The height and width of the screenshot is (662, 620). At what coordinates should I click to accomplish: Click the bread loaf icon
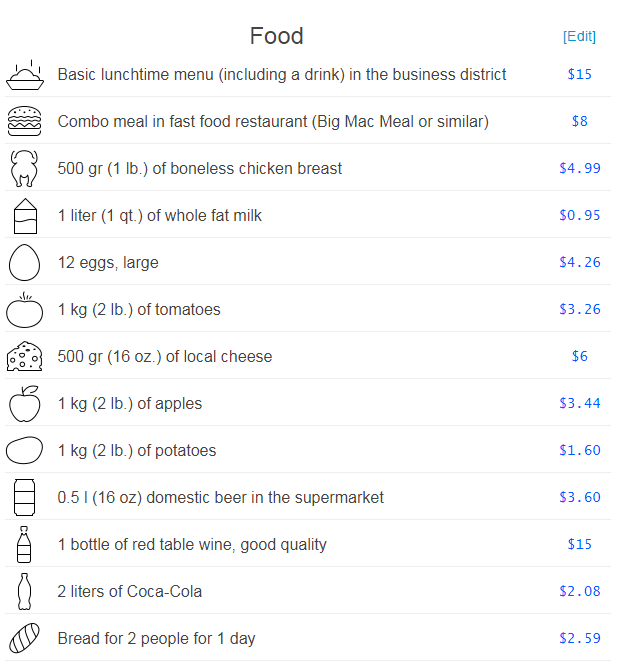tap(24, 638)
